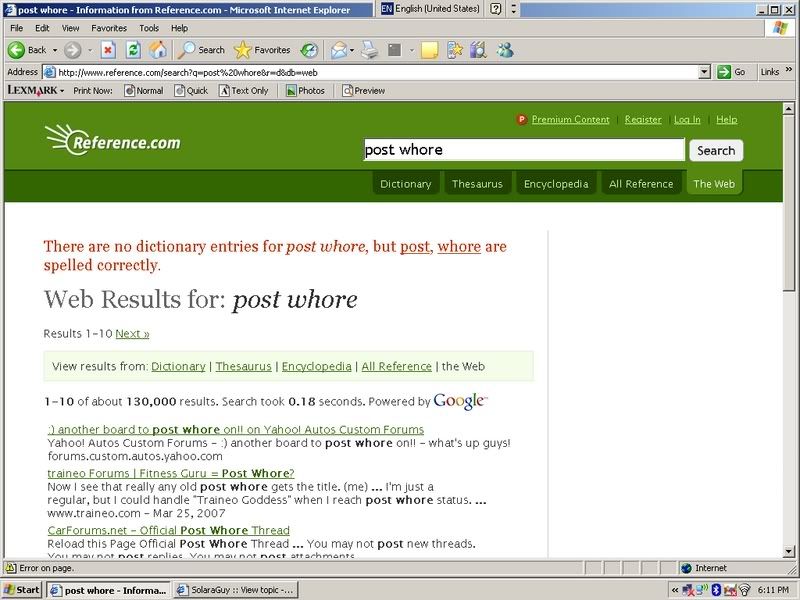800x600 pixels.
Task: Stop loading with the red X icon
Action: click(x=108, y=50)
